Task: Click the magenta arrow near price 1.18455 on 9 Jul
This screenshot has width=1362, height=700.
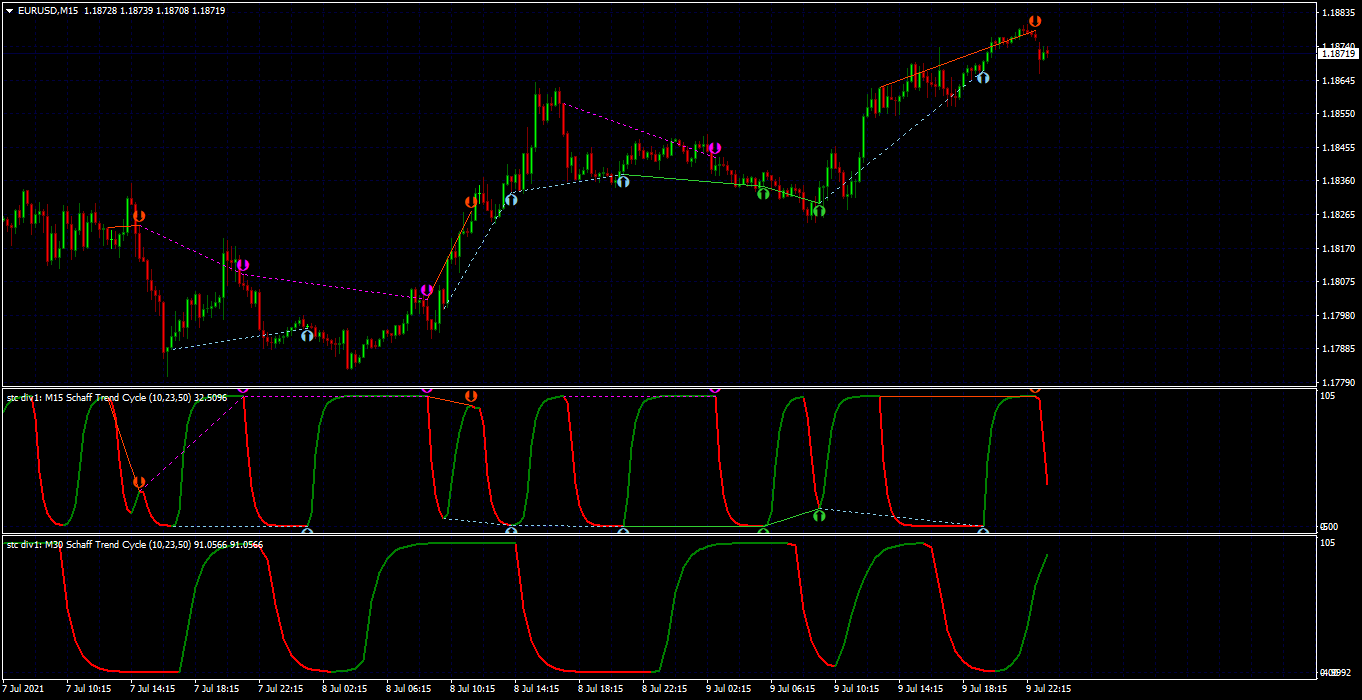Action: pyautogui.click(x=714, y=149)
